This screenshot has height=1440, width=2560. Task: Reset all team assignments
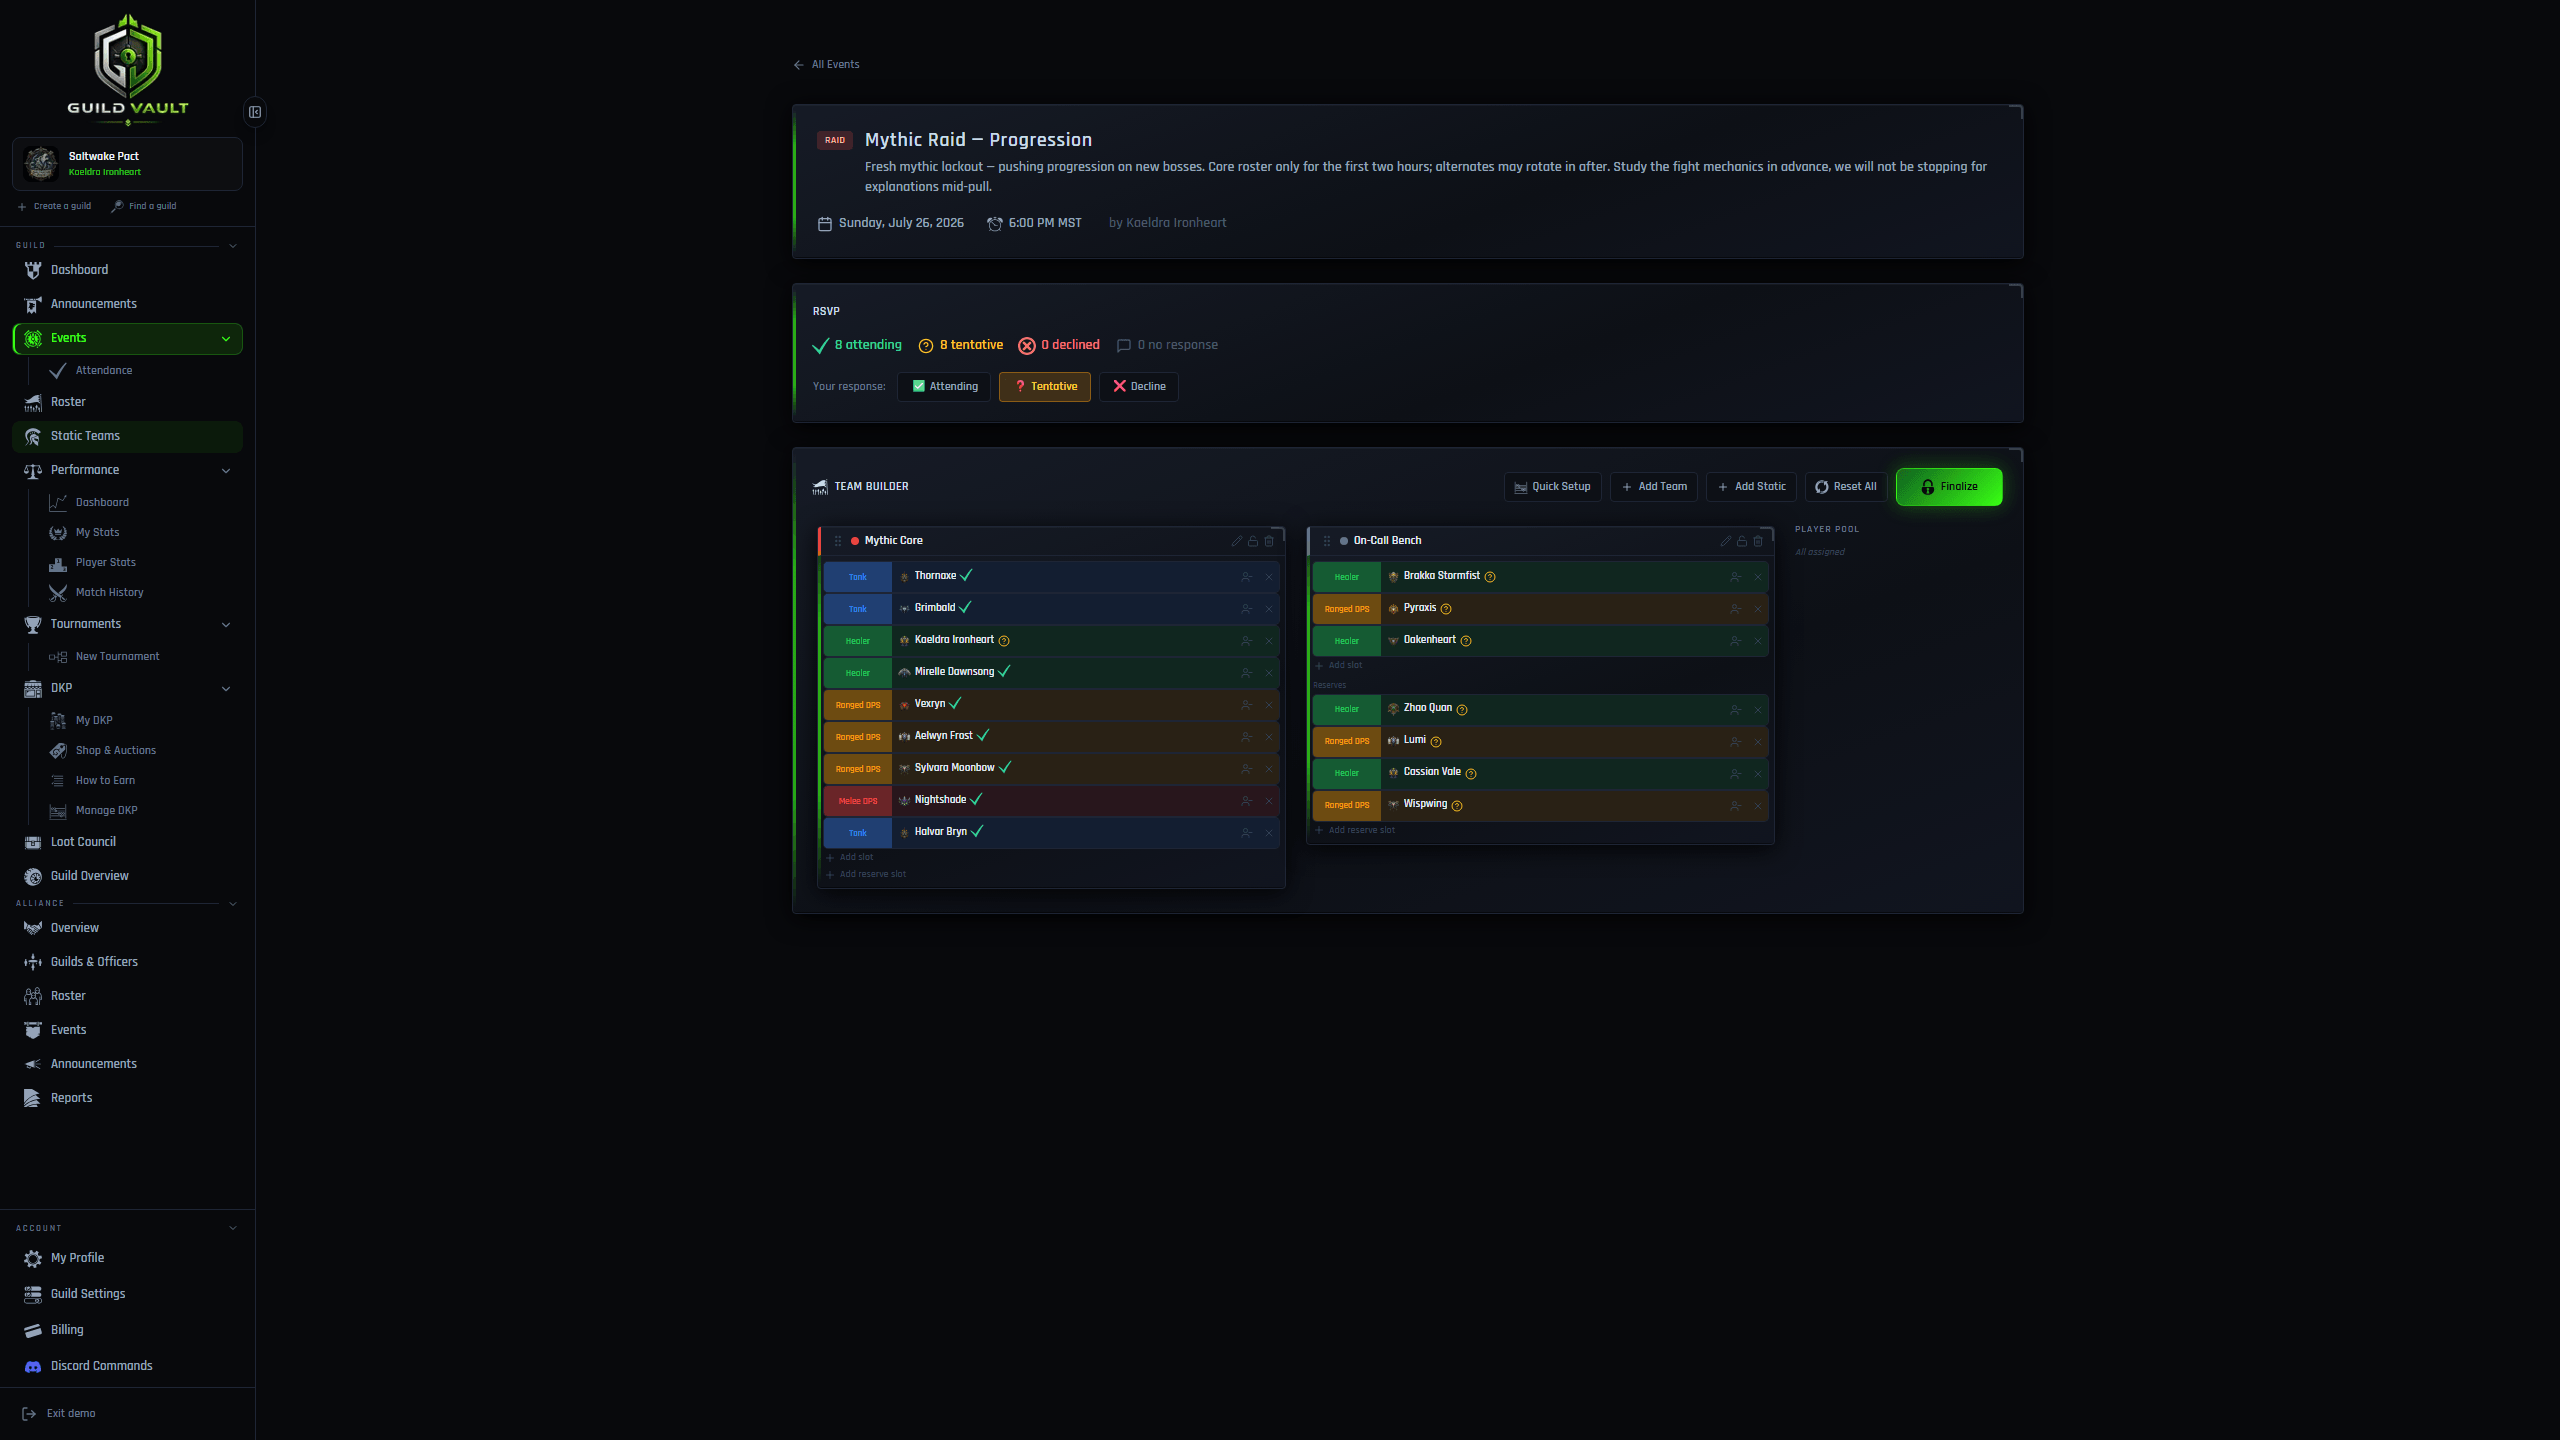pyautogui.click(x=1846, y=487)
